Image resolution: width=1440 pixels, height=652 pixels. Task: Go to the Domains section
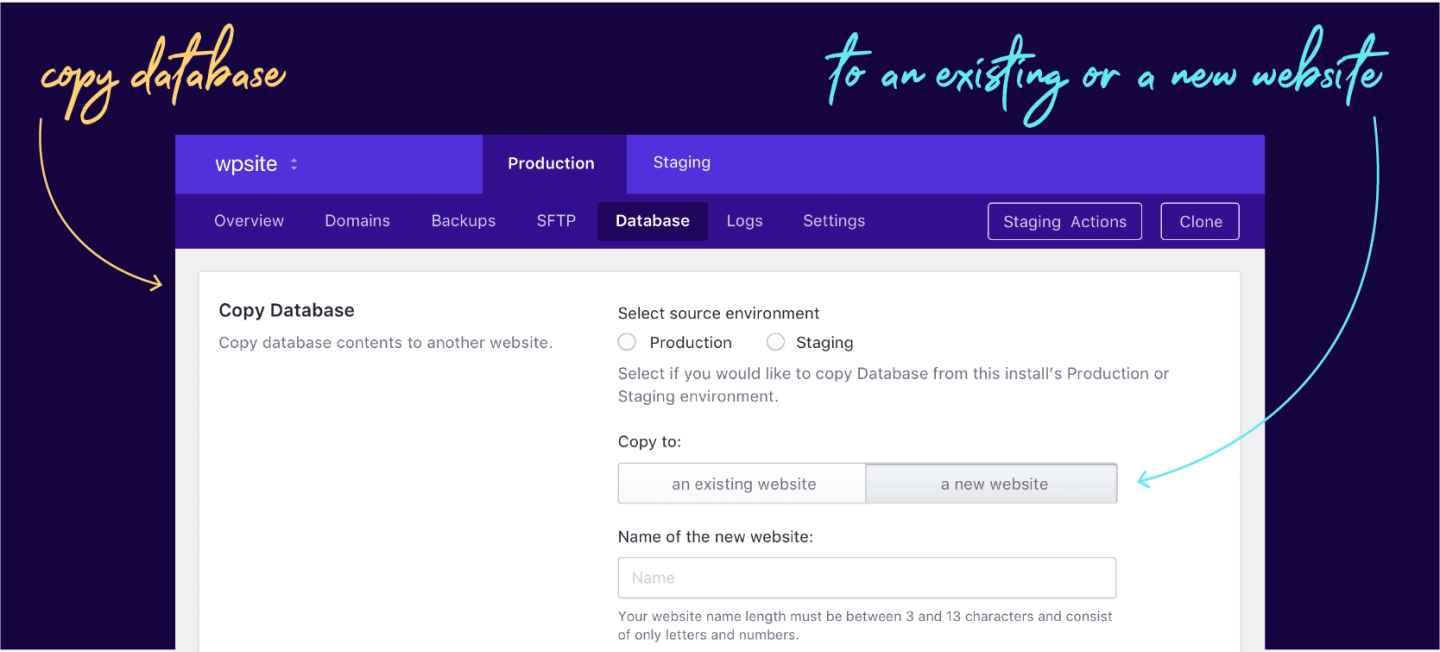(x=357, y=221)
